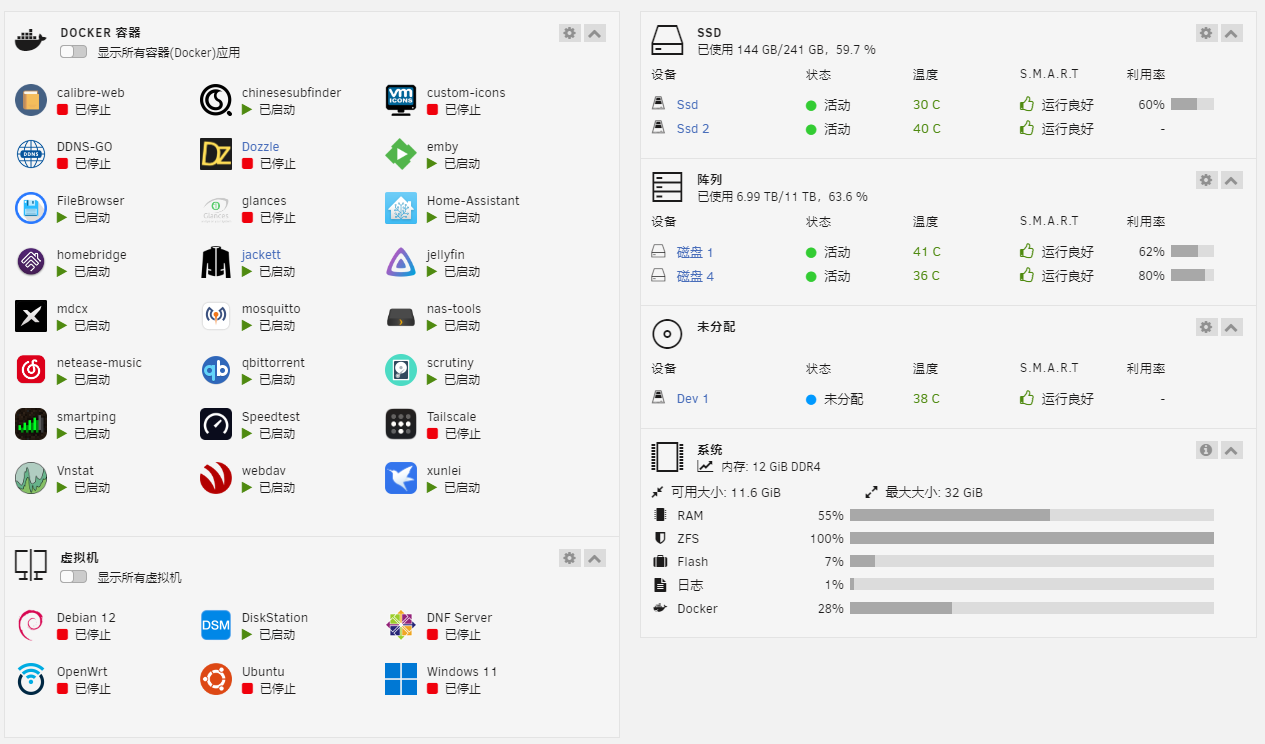Collapse the system memory section
Image resolution: width=1265 pixels, height=744 pixels.
pyautogui.click(x=1232, y=450)
